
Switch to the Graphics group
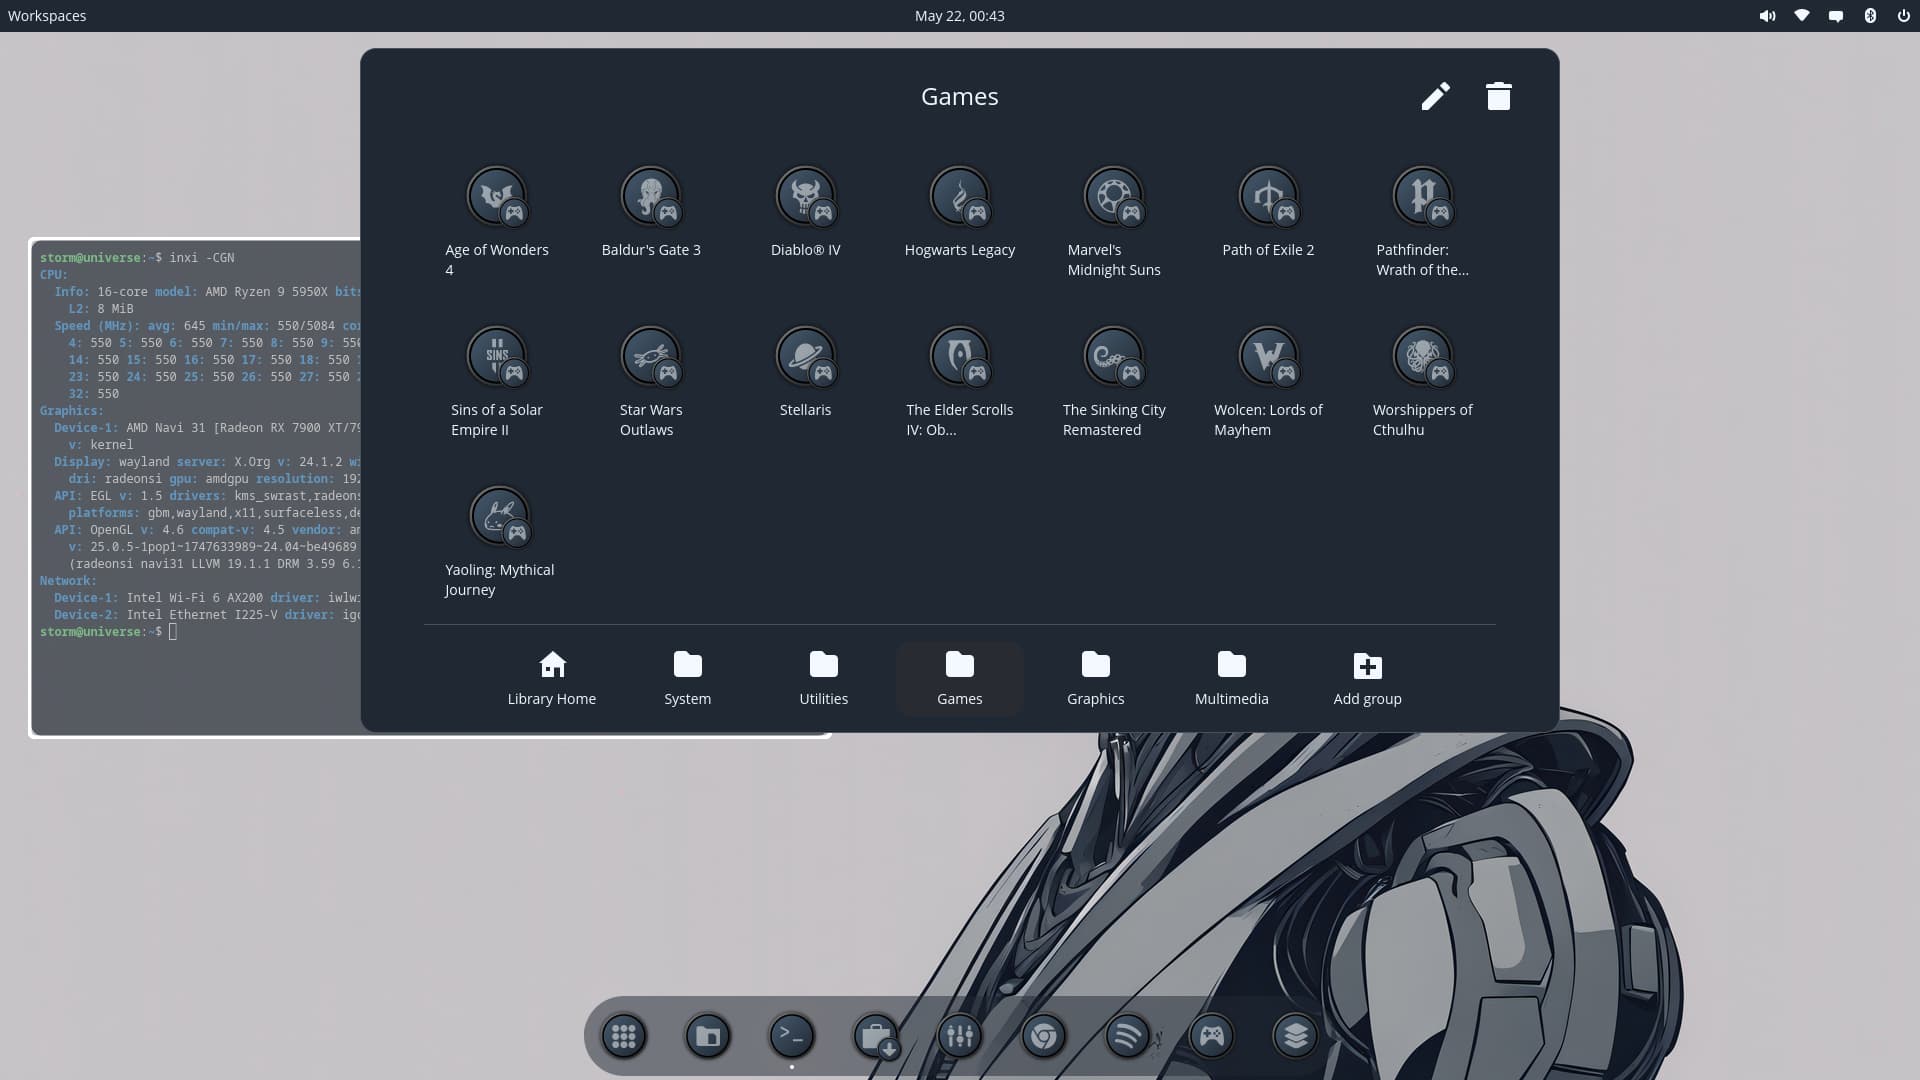coord(1096,679)
